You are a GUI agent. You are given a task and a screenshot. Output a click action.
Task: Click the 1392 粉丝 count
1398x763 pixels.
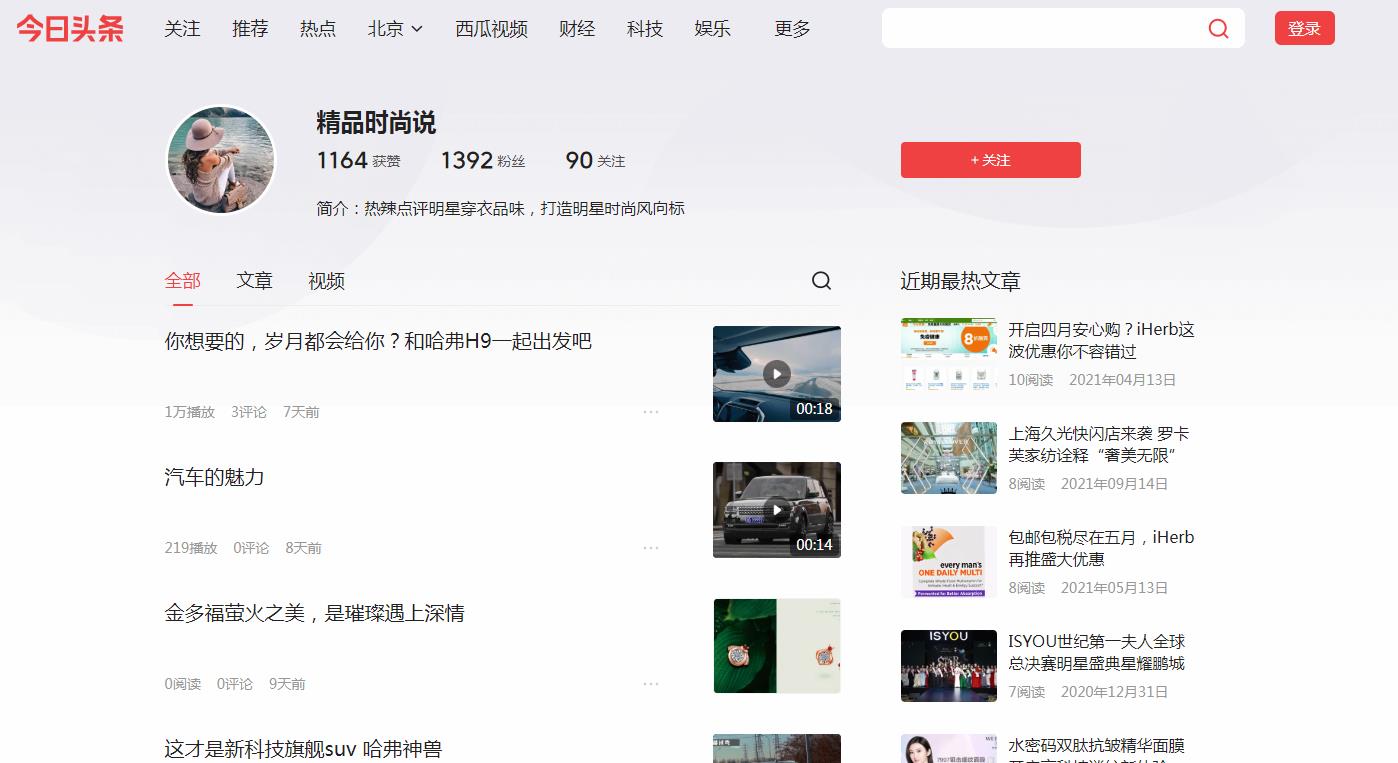pyautogui.click(x=483, y=160)
